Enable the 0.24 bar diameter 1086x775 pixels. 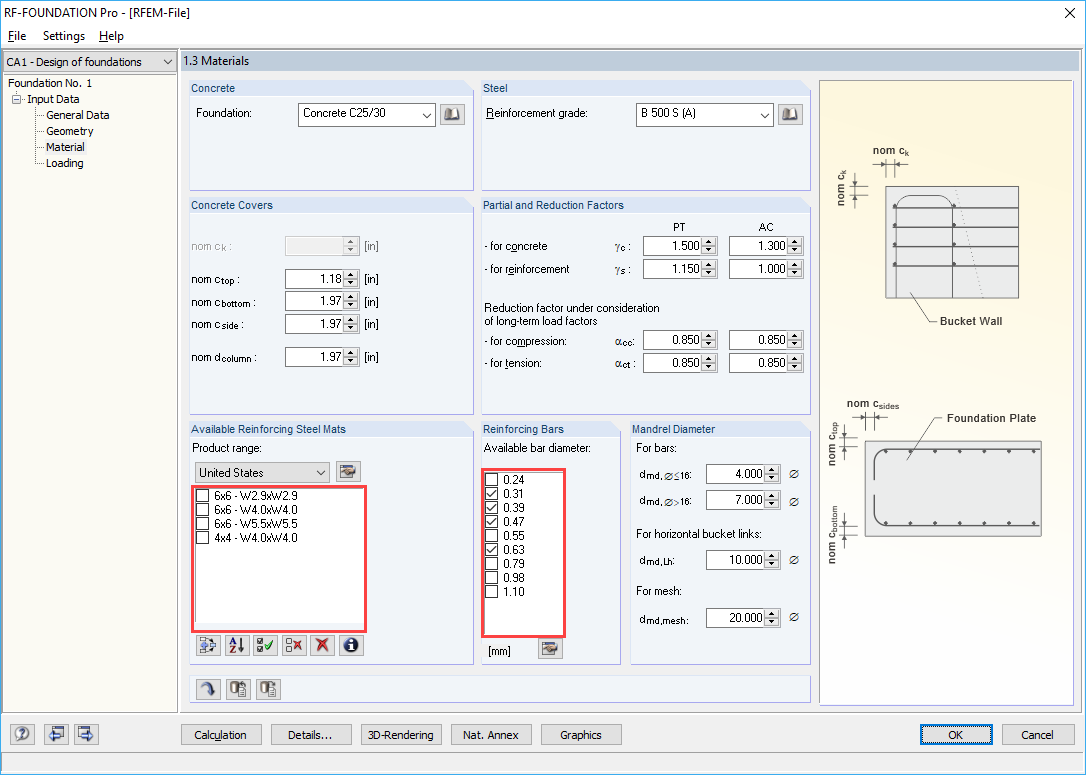pyautogui.click(x=490, y=480)
